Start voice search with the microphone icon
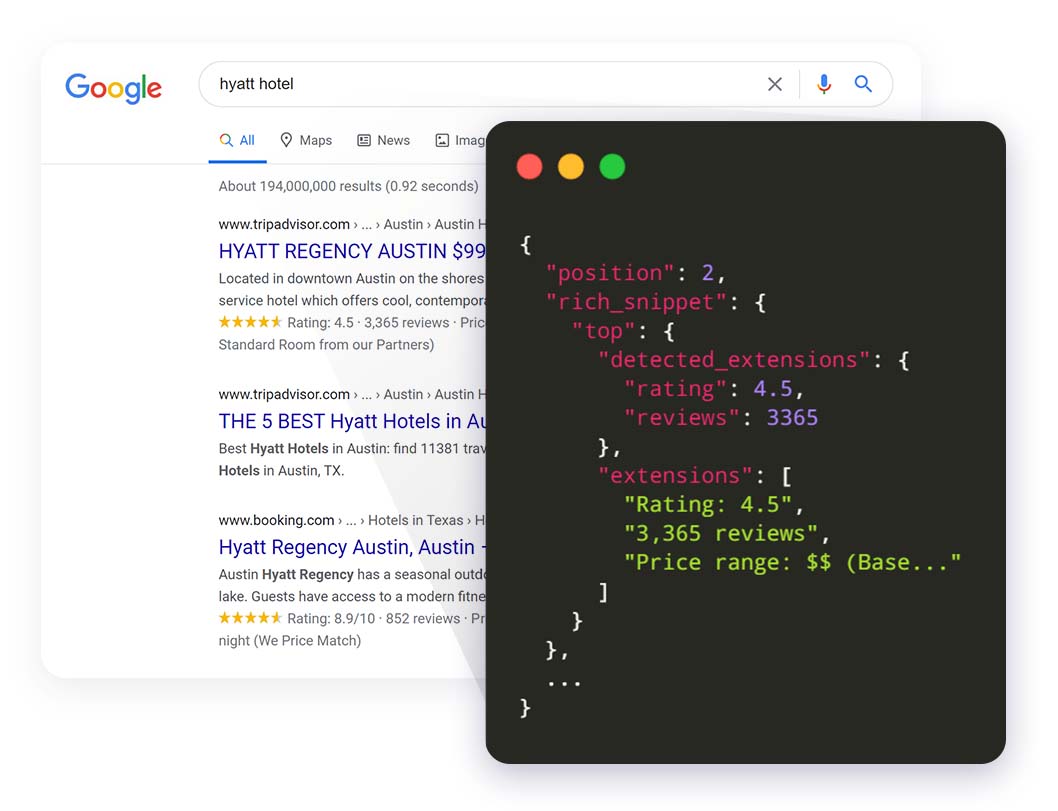 [823, 85]
